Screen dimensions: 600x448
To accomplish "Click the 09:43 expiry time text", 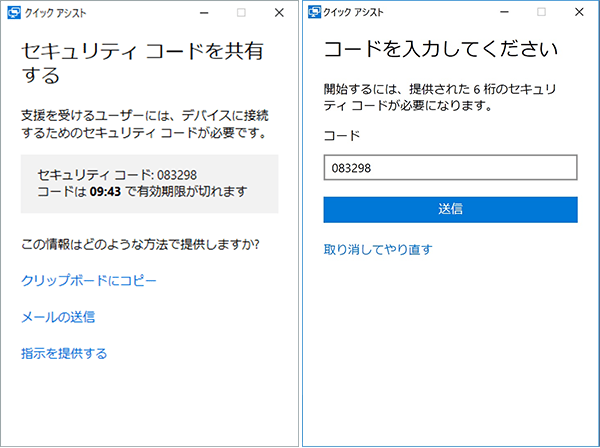I will click(x=105, y=191).
